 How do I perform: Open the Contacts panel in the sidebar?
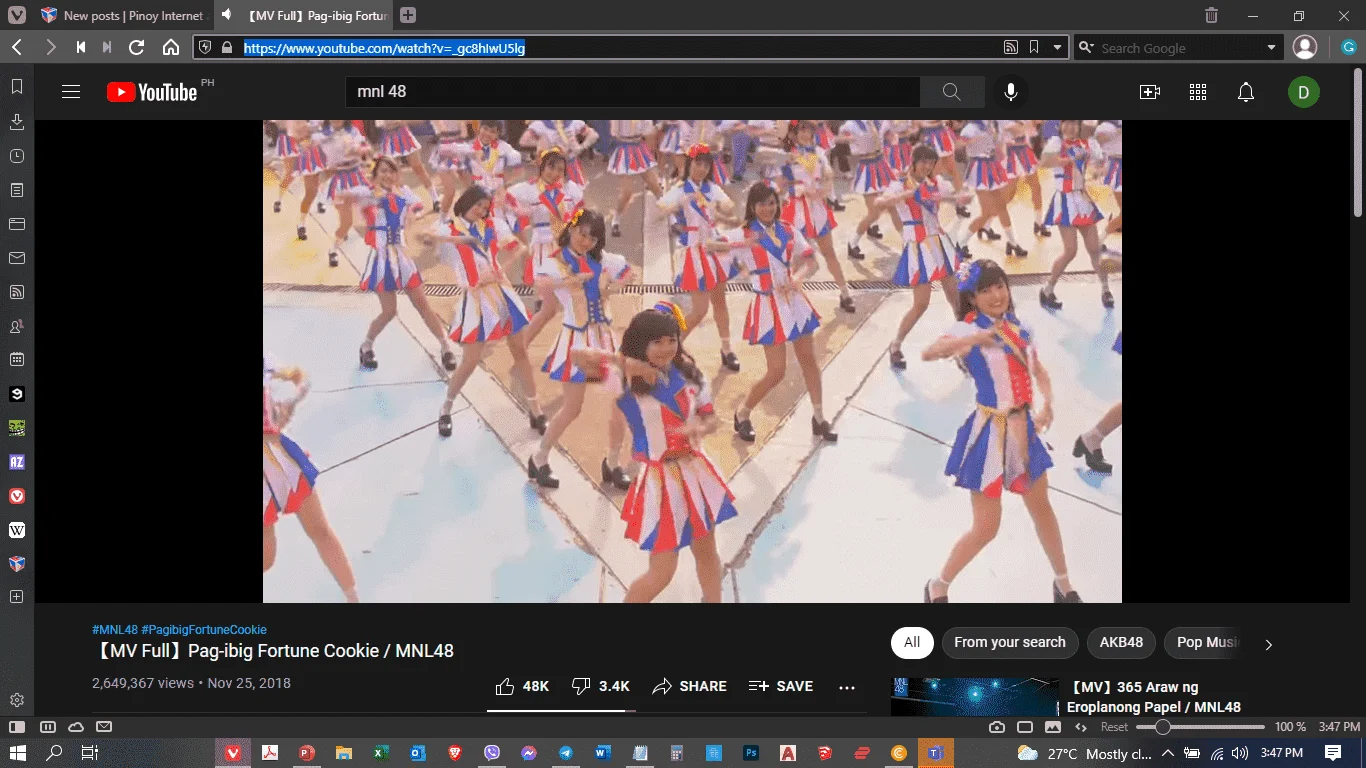(x=17, y=326)
